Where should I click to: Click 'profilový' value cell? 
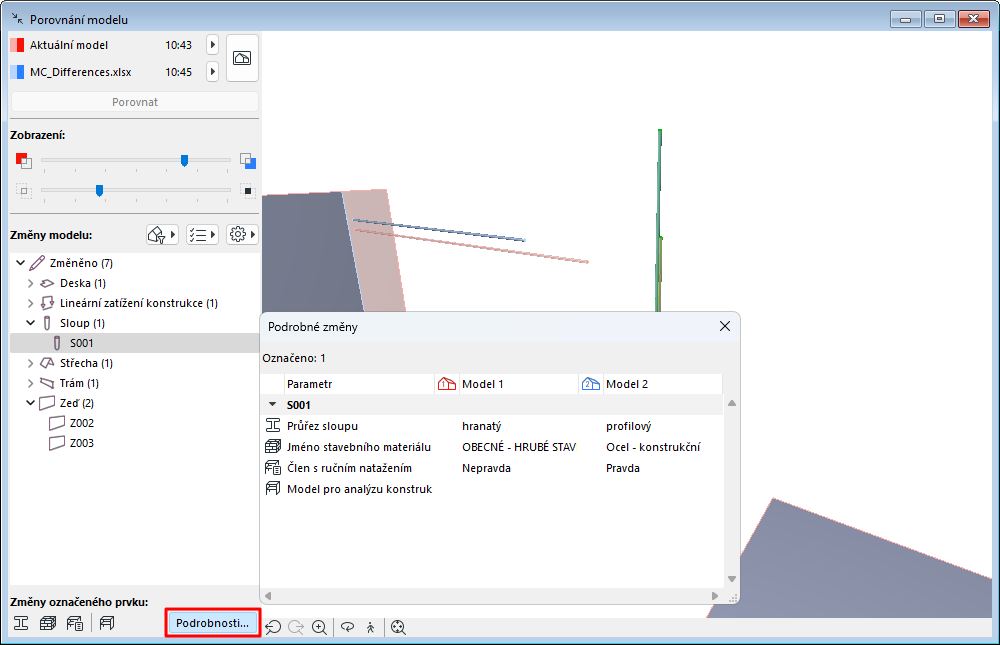tap(629, 426)
